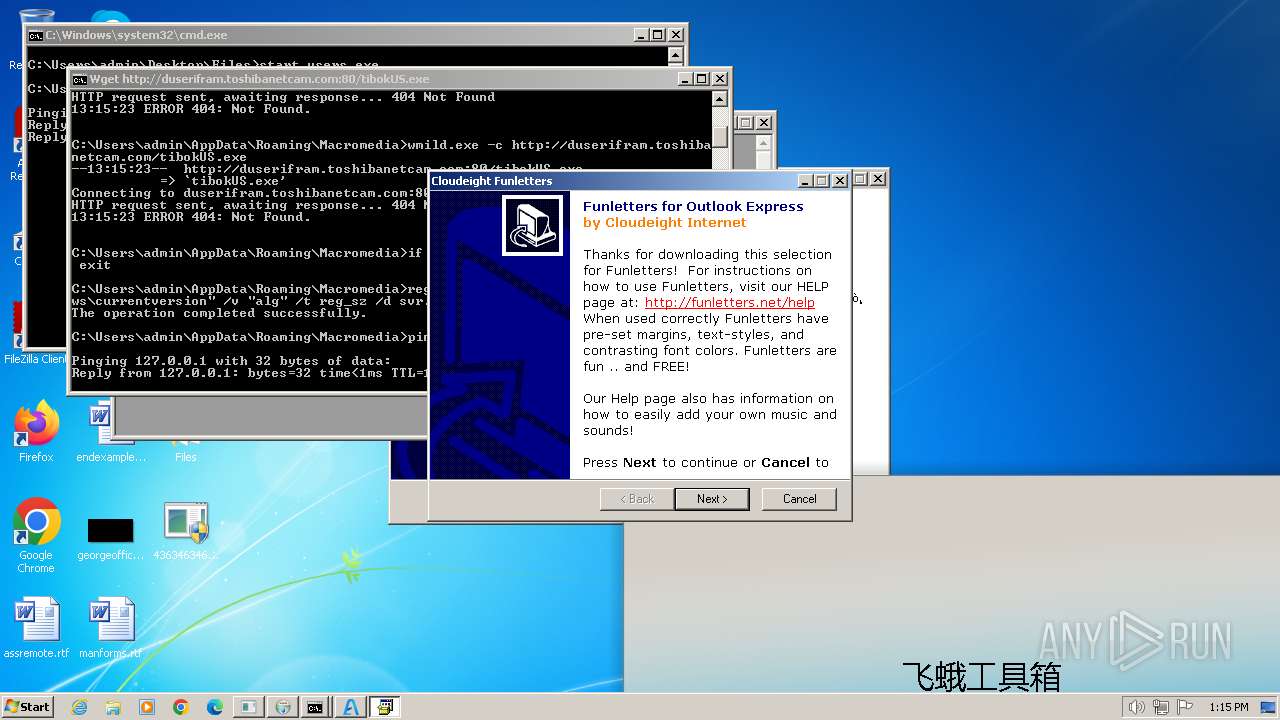Launch Chrome from the taskbar
Image resolution: width=1280 pixels, height=720 pixels.
click(x=181, y=707)
